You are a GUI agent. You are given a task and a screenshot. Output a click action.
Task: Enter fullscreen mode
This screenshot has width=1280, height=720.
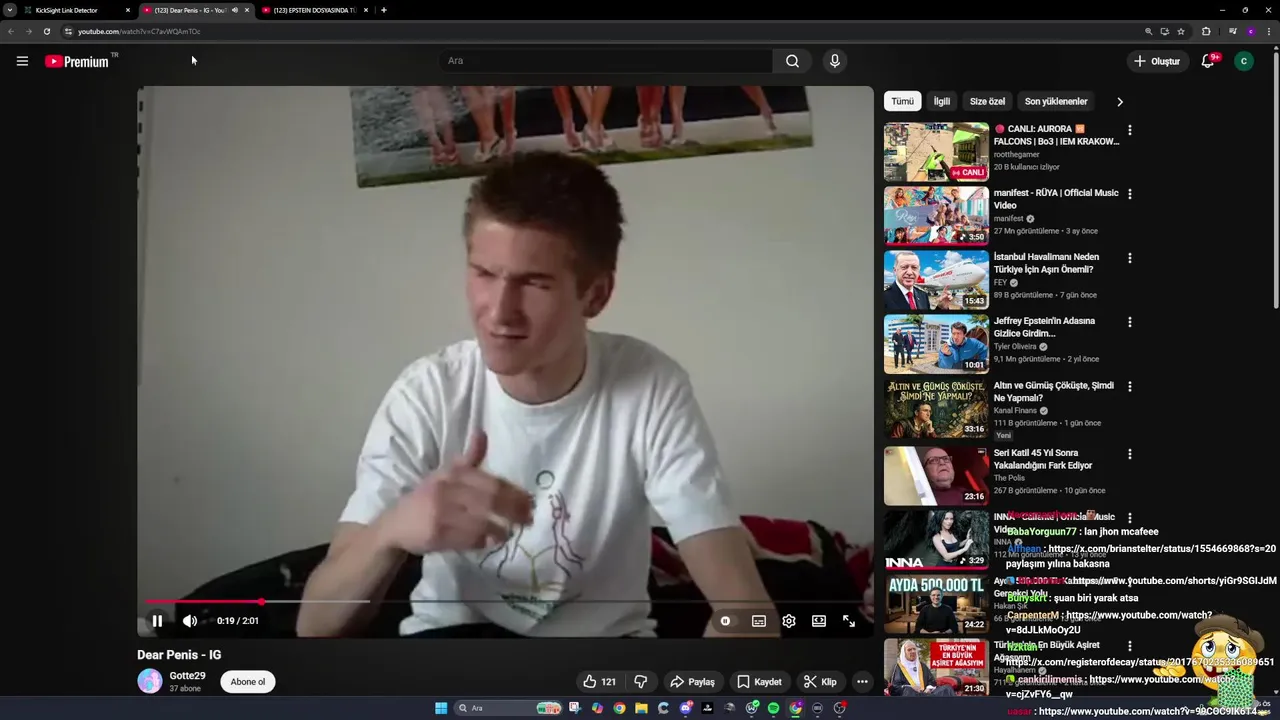(x=849, y=621)
